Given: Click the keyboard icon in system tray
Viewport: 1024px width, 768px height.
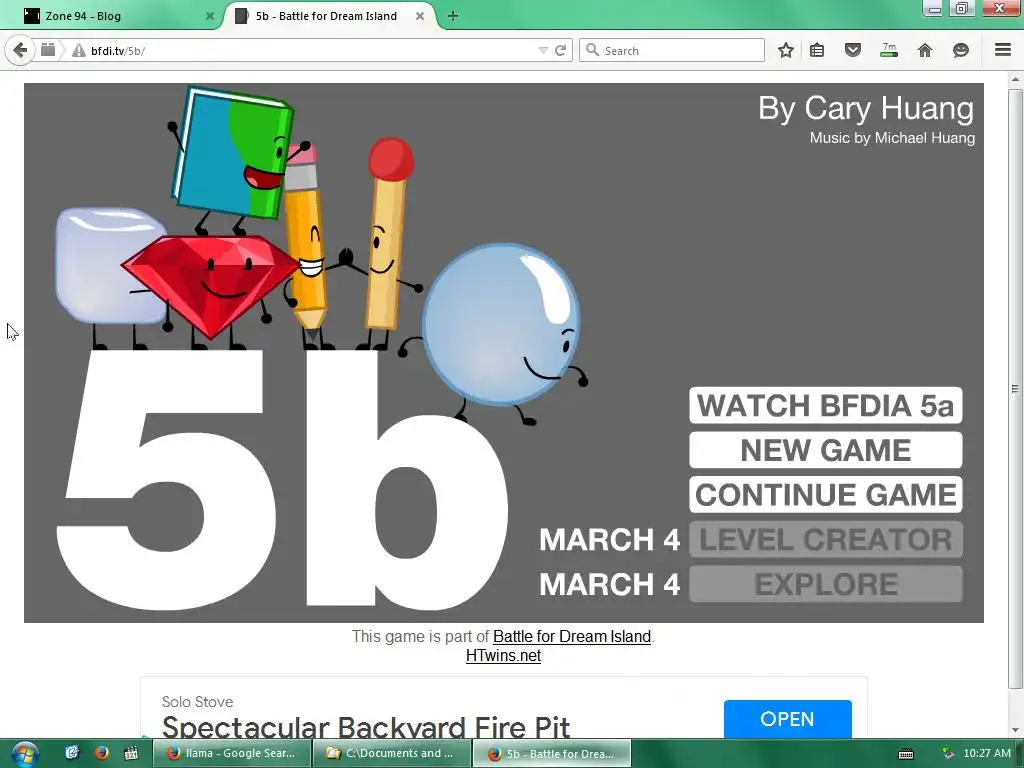Looking at the screenshot, I should [906, 754].
